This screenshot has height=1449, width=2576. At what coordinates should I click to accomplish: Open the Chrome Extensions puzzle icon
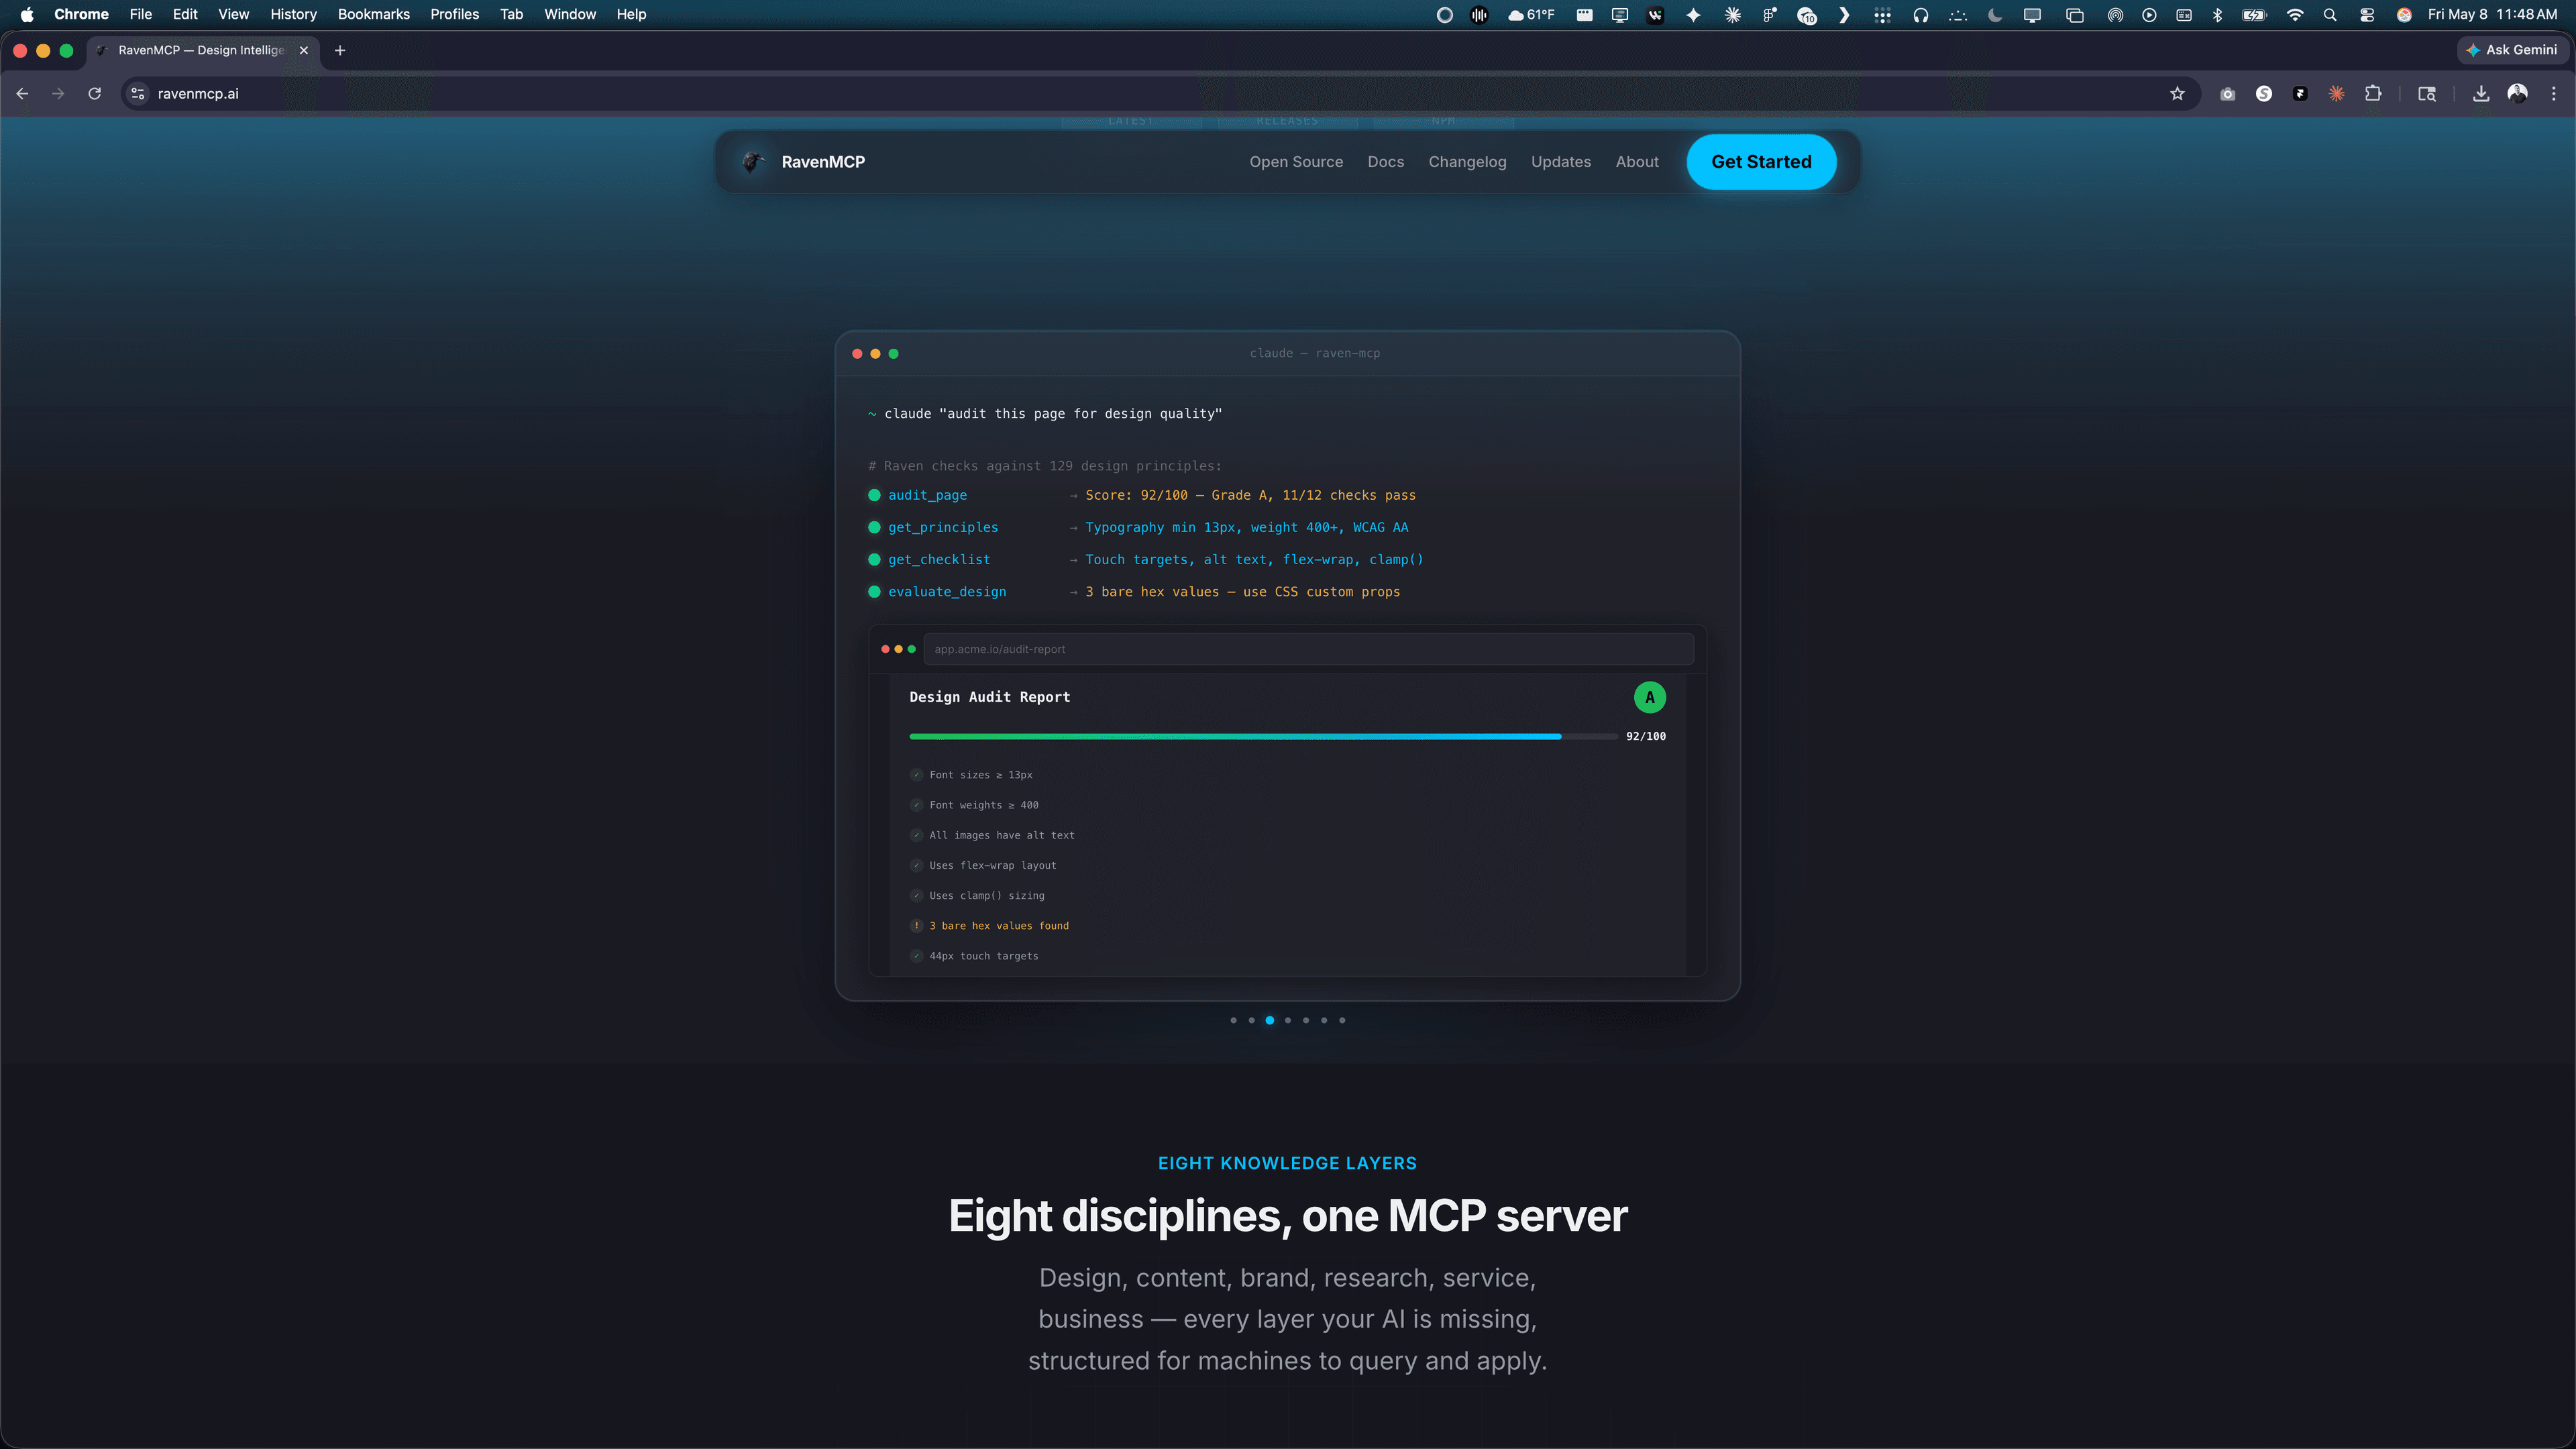point(2373,94)
